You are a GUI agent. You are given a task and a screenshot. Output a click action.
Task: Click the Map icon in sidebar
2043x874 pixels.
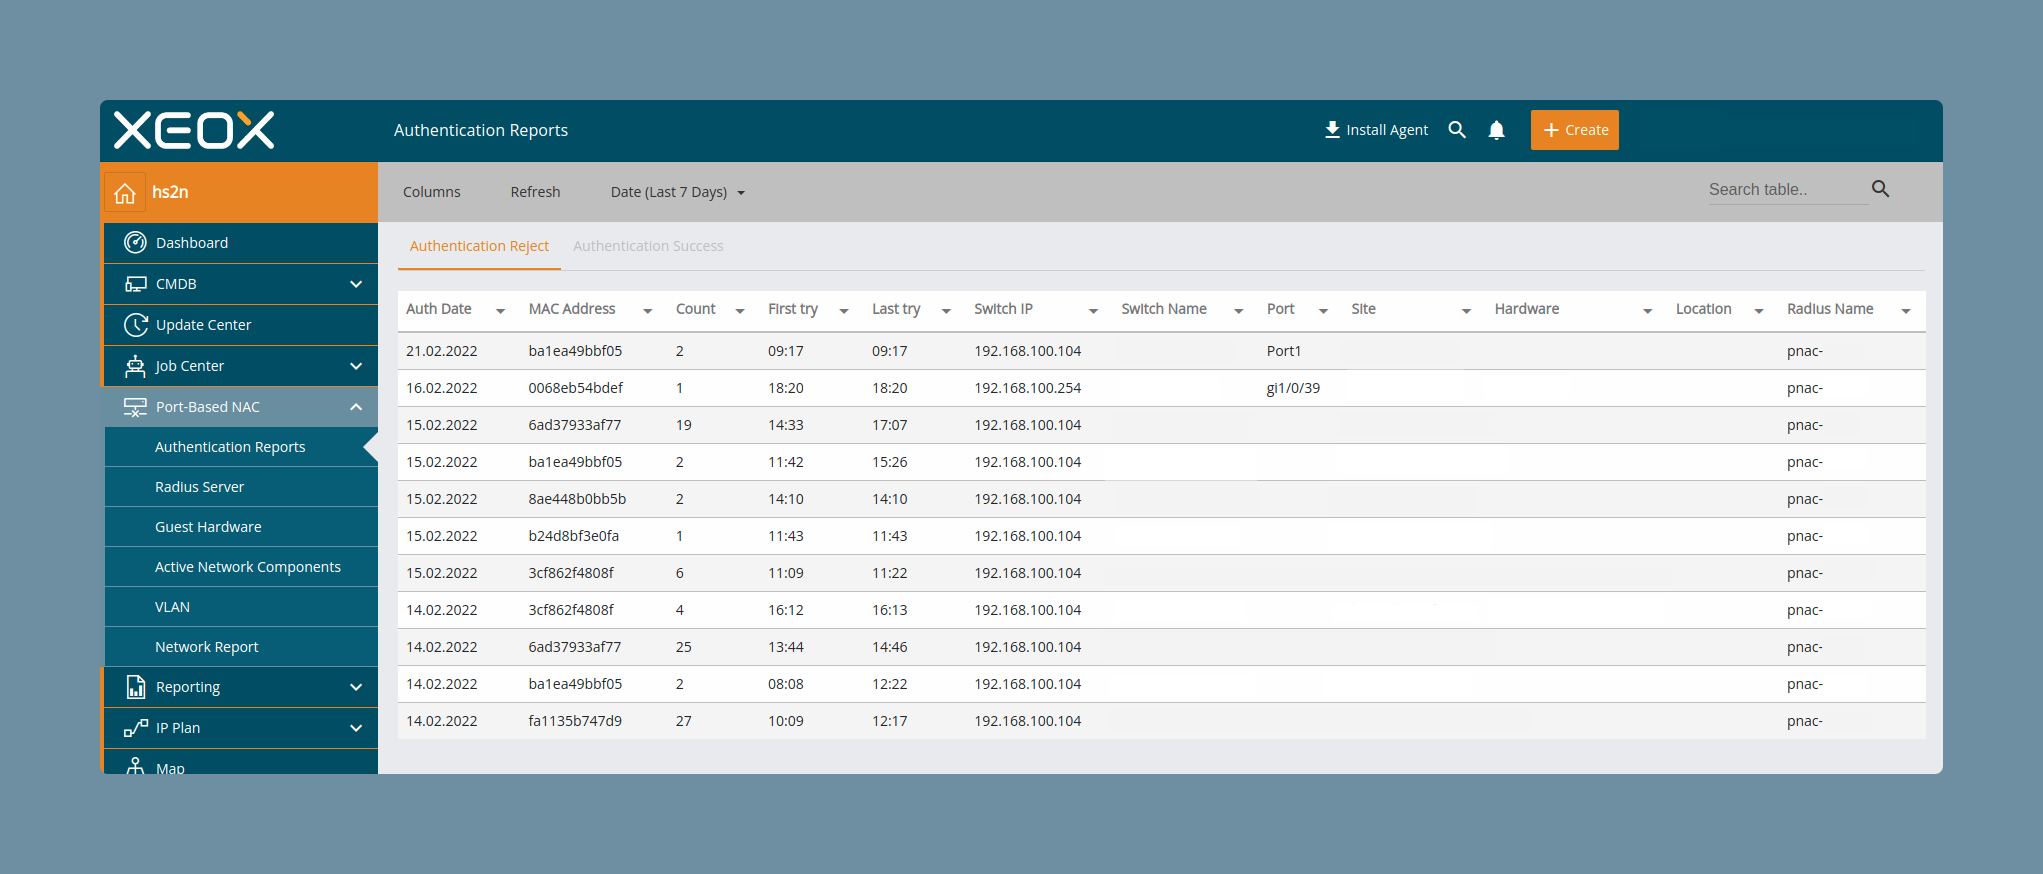coord(135,766)
